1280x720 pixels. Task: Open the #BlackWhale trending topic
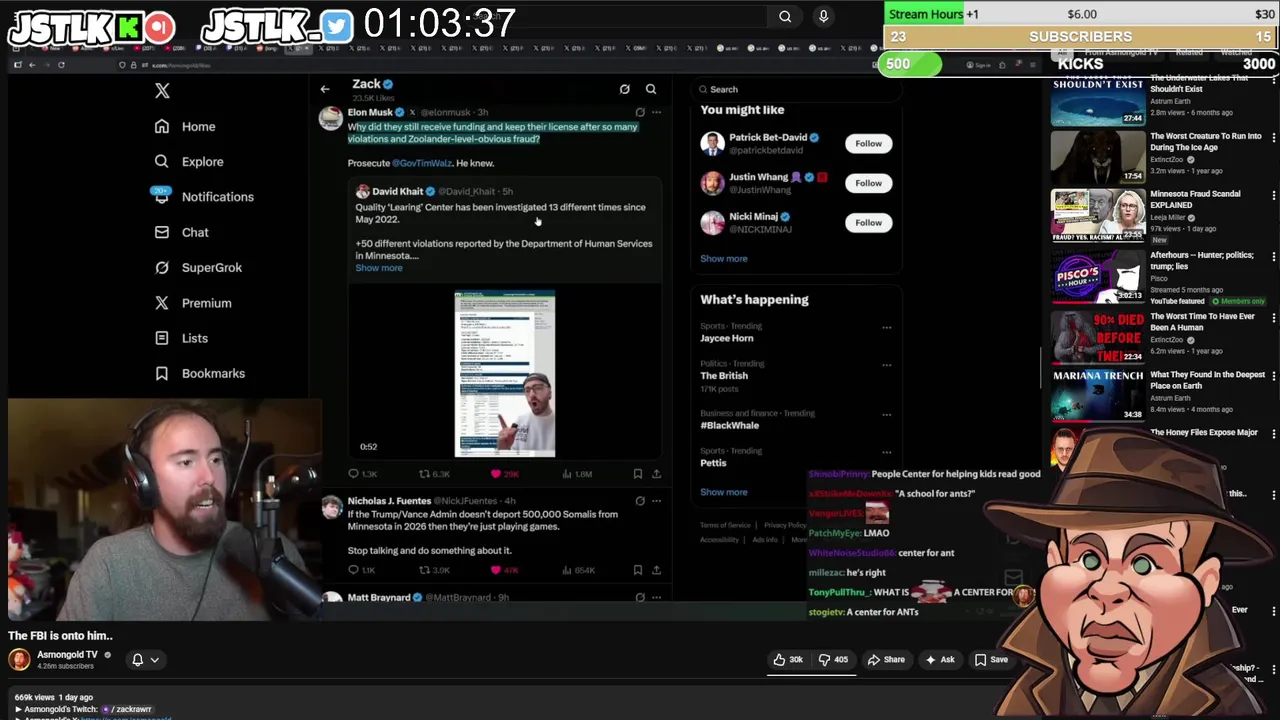[x=729, y=426]
